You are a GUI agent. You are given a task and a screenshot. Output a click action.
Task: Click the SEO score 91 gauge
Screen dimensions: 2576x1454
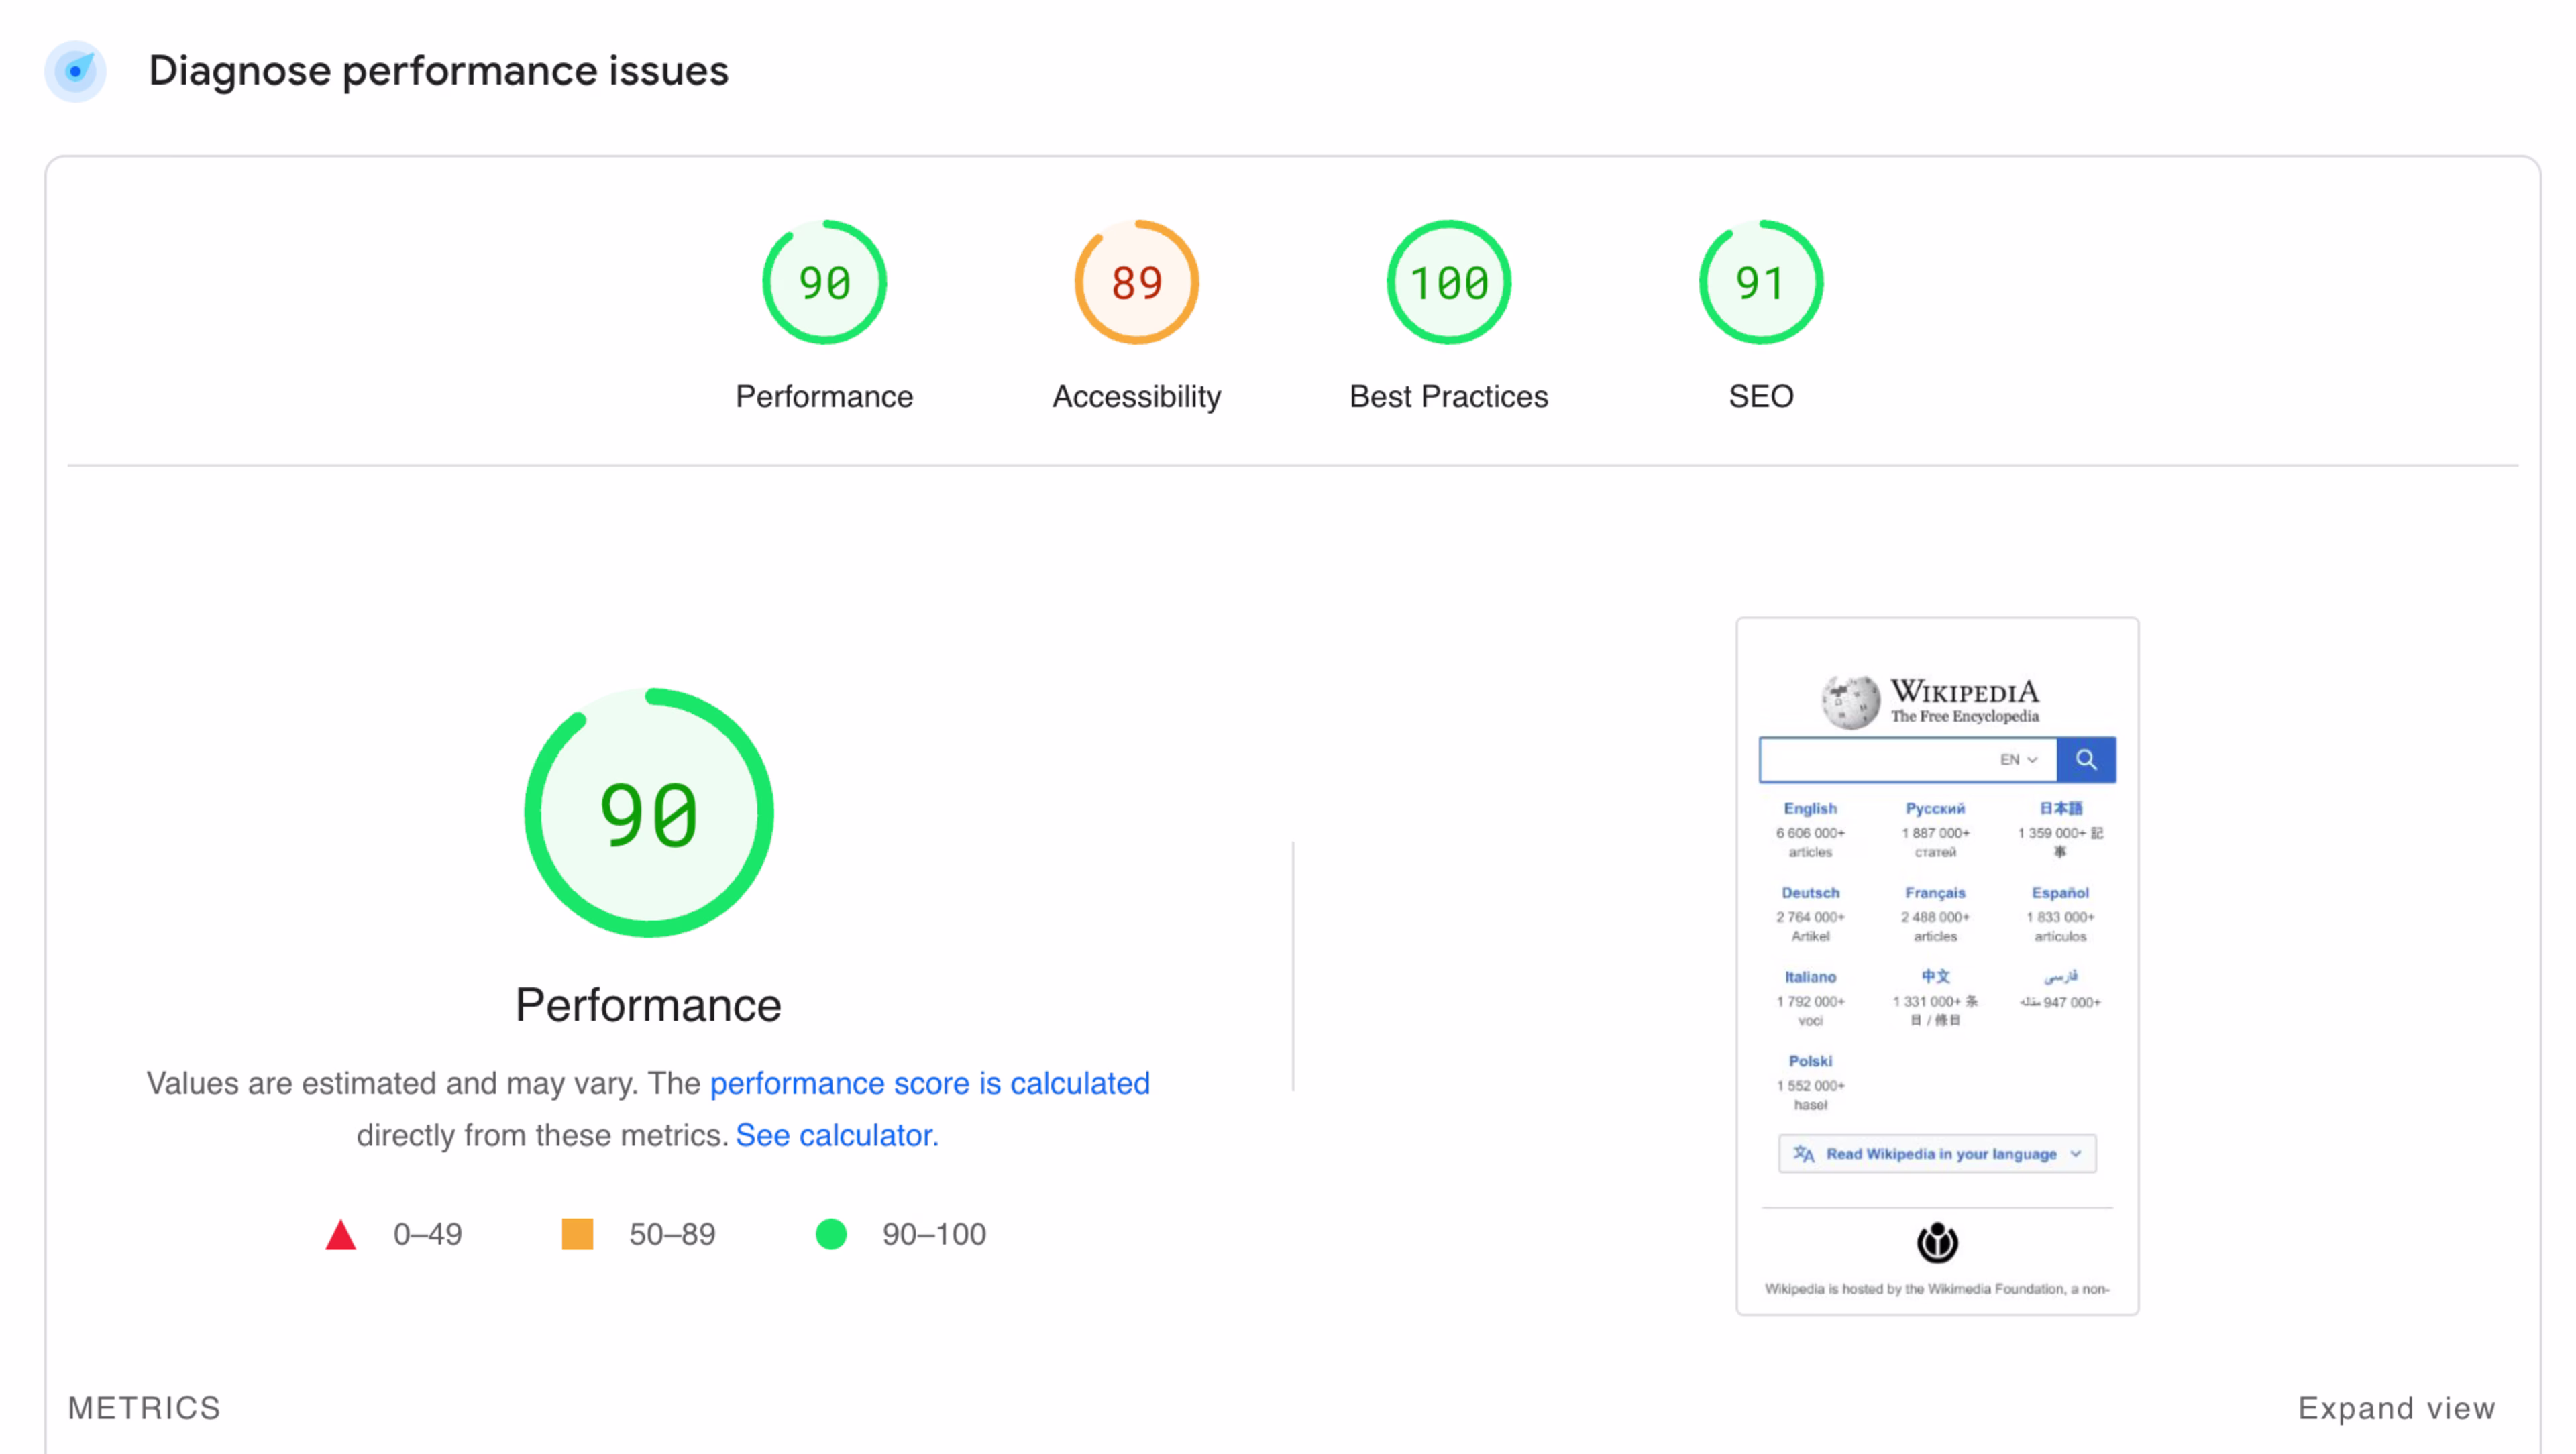pyautogui.click(x=1760, y=283)
